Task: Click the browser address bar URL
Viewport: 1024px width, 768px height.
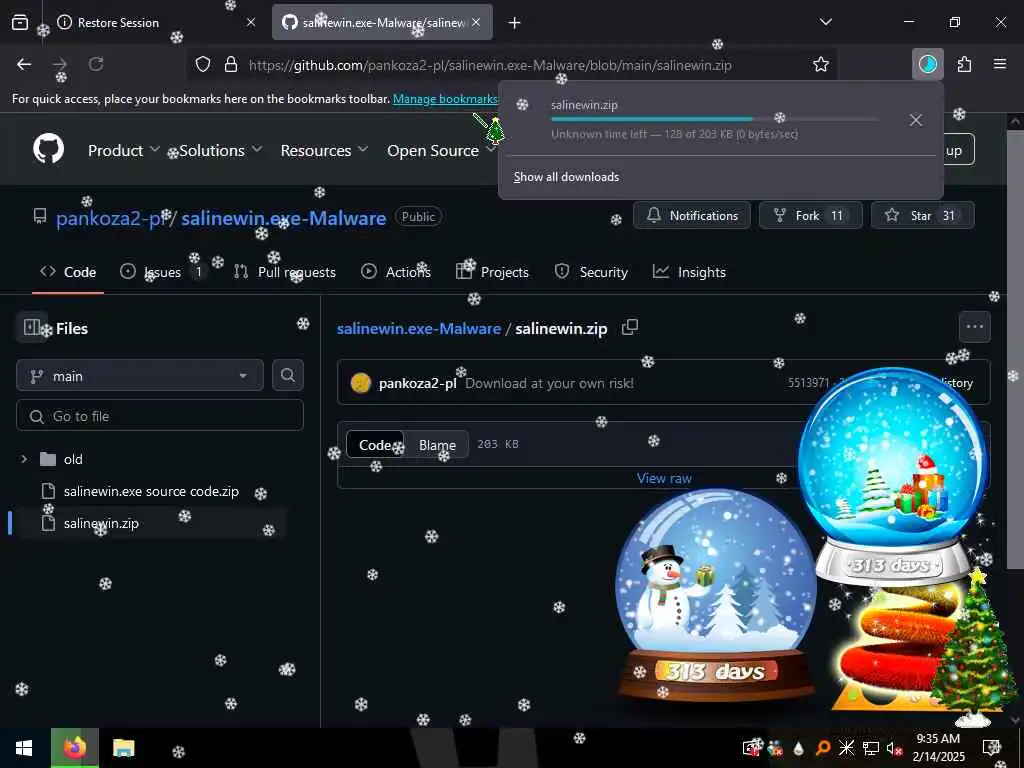Action: 490,65
